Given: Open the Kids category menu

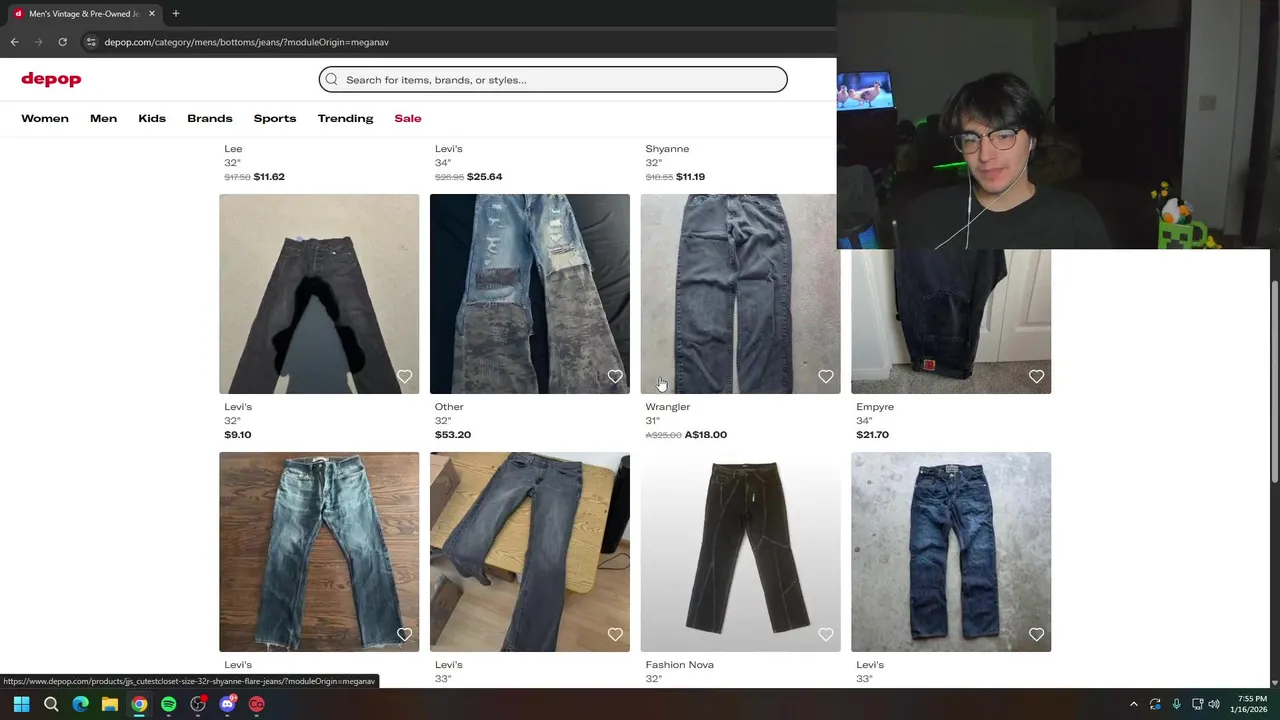Looking at the screenshot, I should (152, 118).
